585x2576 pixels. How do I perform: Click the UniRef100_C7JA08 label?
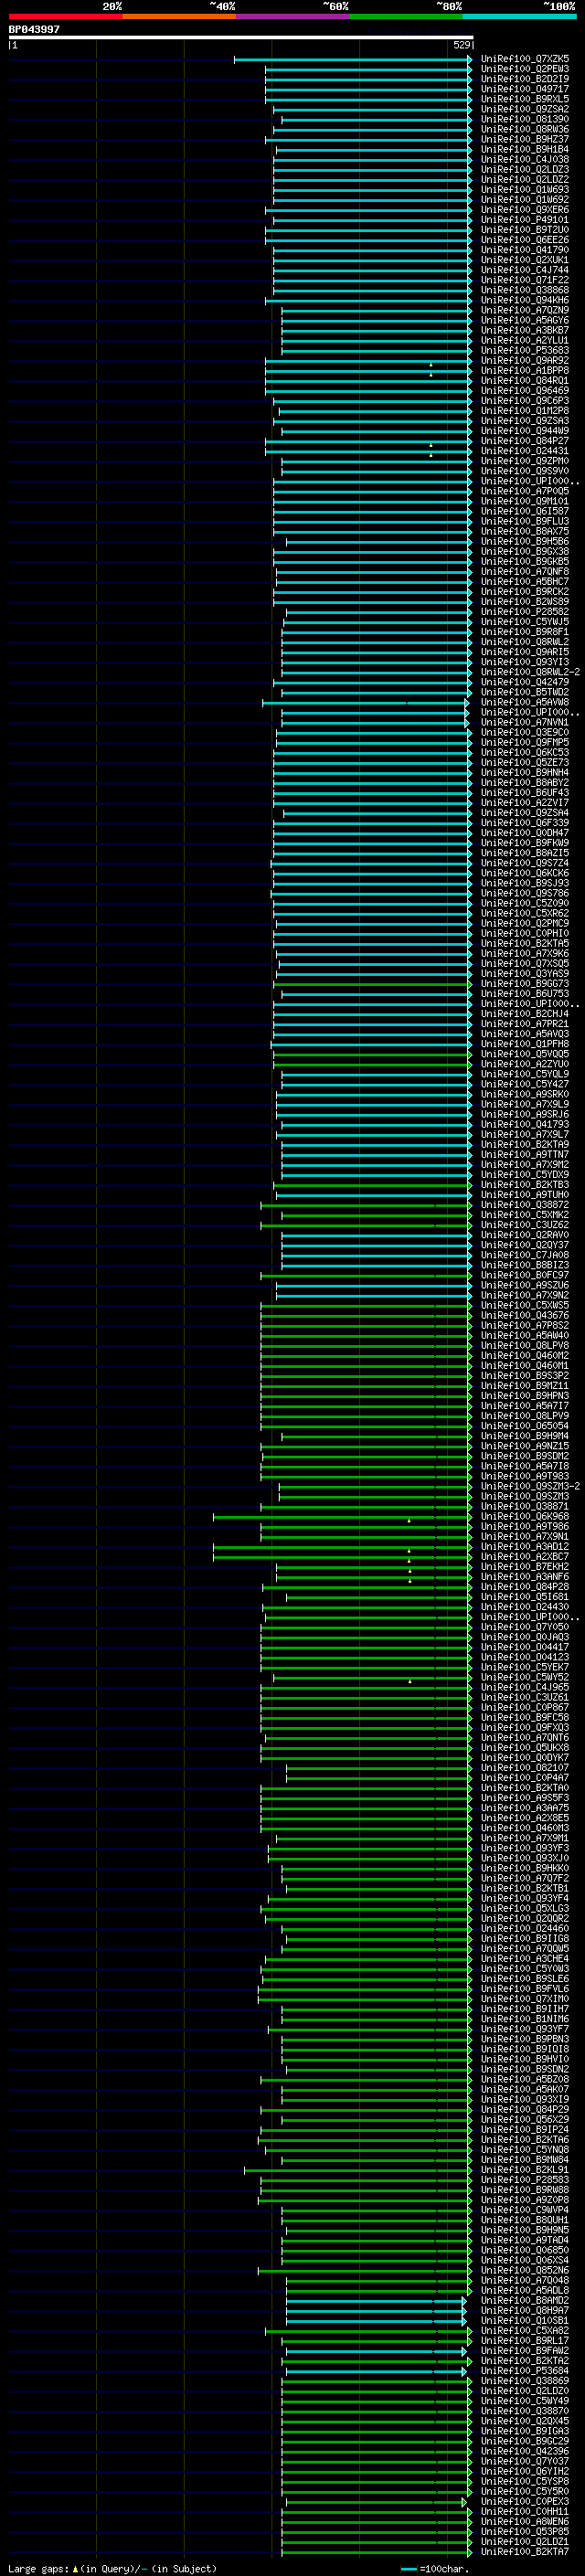tap(524, 1255)
